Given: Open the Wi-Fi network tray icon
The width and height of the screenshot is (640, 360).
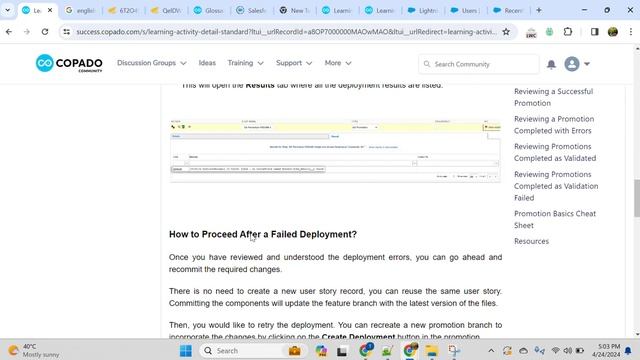Looking at the screenshot, I should click(555, 351).
